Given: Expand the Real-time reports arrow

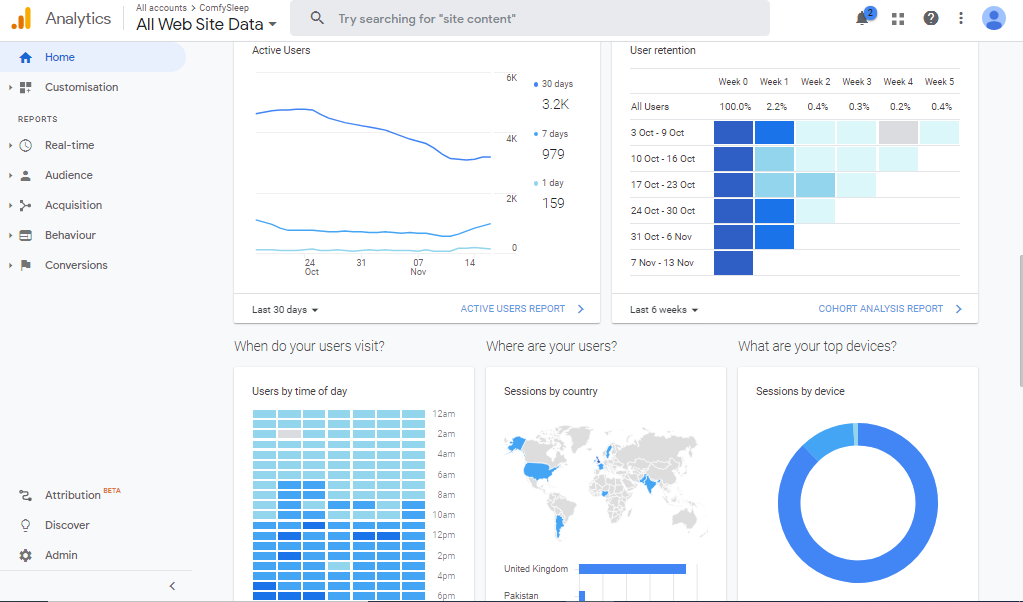Looking at the screenshot, I should tap(10, 145).
